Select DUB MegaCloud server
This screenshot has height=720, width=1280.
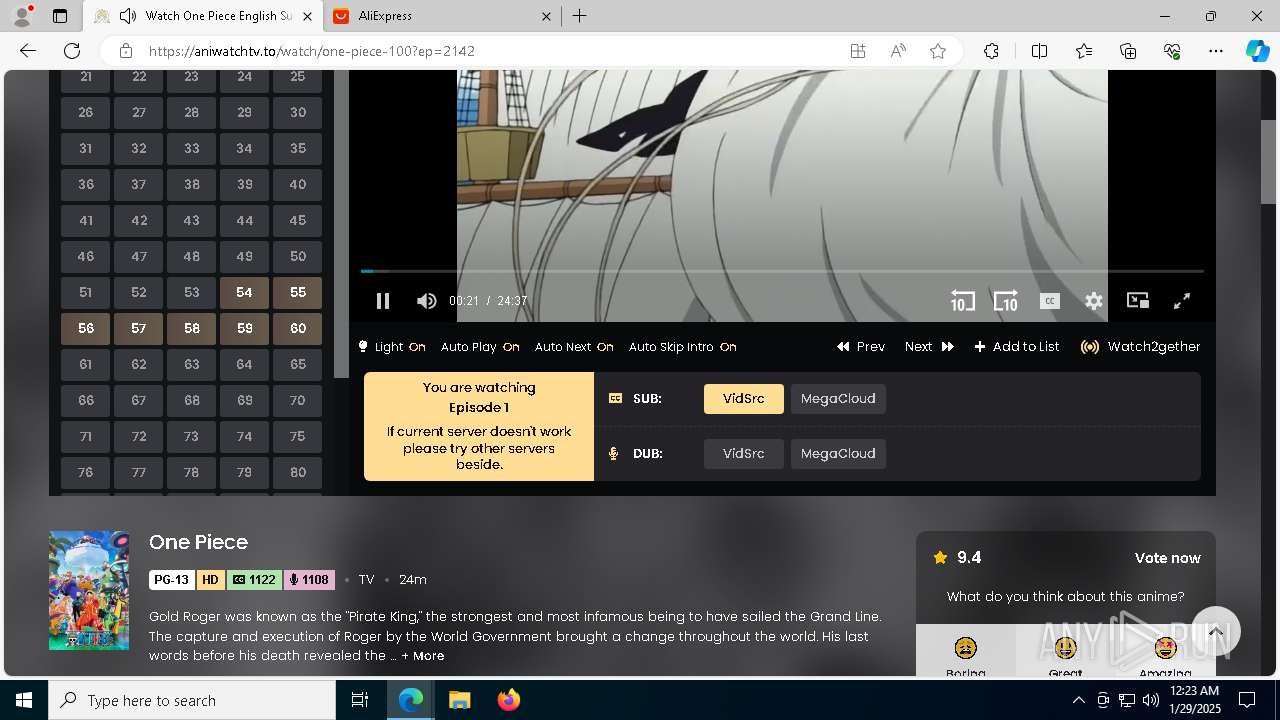pyautogui.click(x=838, y=454)
